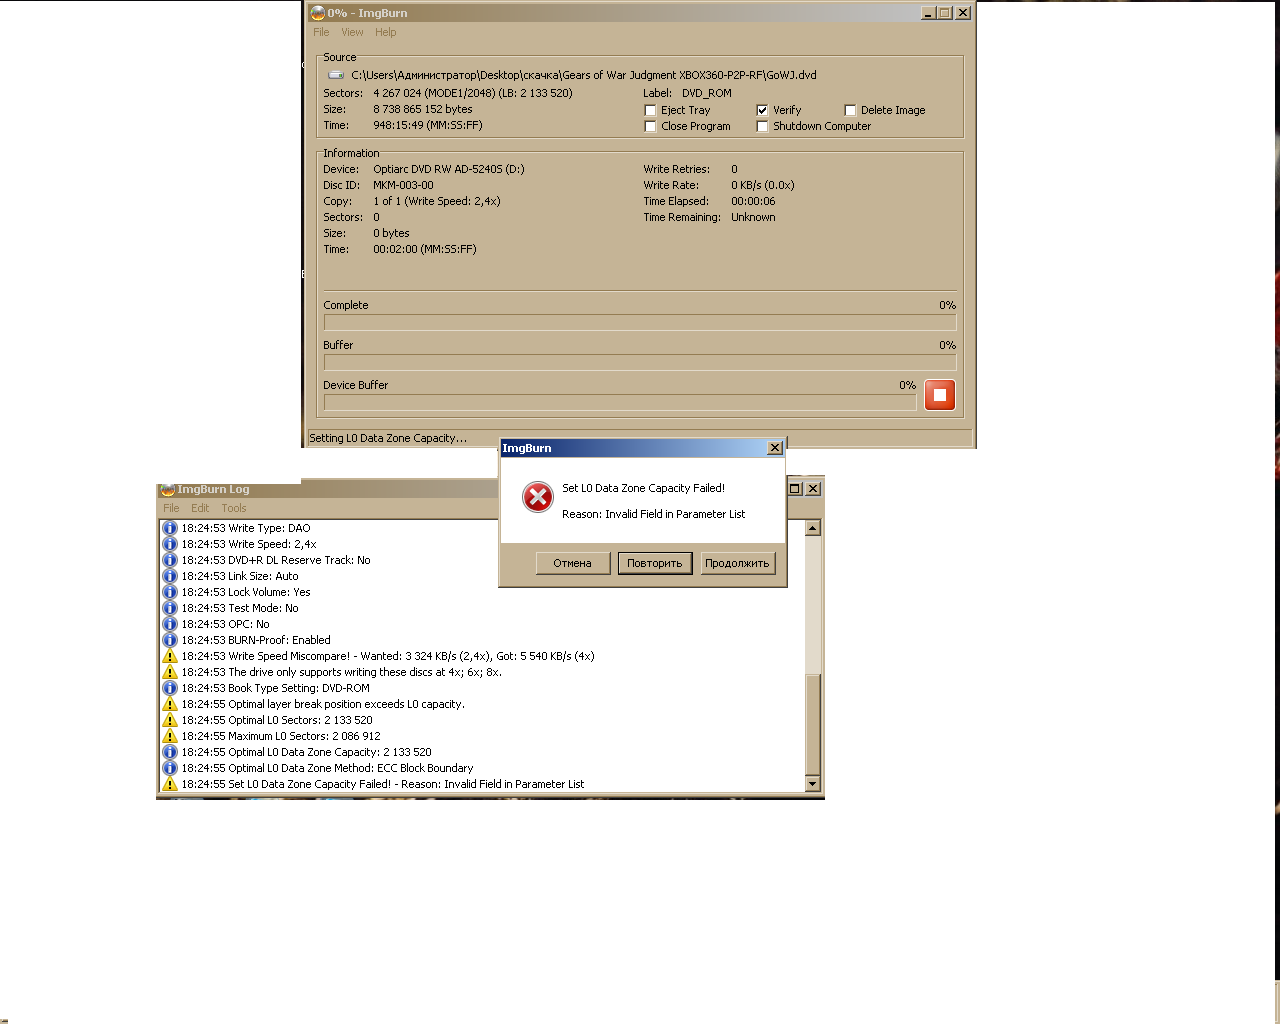Click the log scrollbar up arrow
The image size is (1280, 1024).
tap(813, 528)
